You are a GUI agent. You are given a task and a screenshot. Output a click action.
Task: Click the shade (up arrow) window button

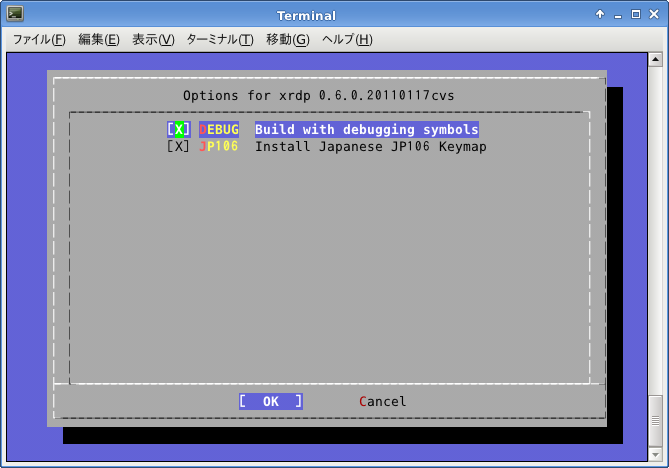(x=600, y=15)
